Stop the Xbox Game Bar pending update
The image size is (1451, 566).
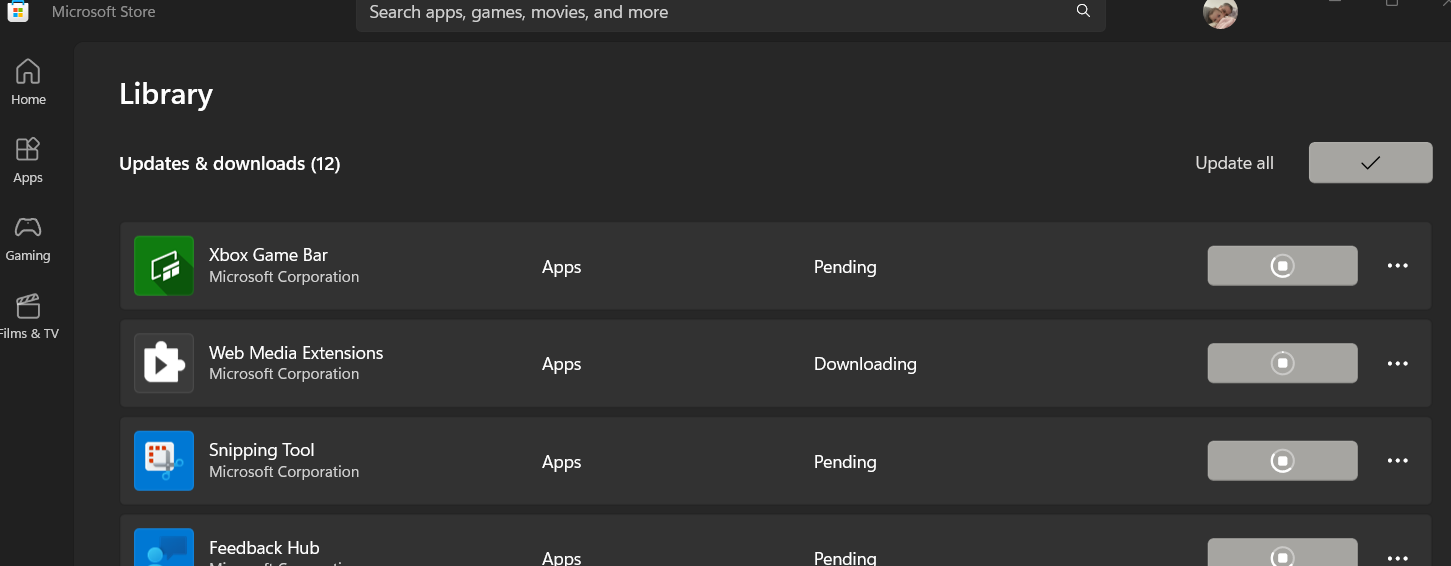1282,266
